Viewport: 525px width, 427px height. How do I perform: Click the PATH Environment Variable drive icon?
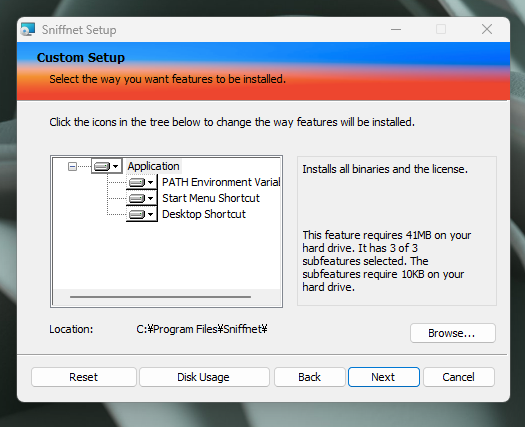[137, 182]
